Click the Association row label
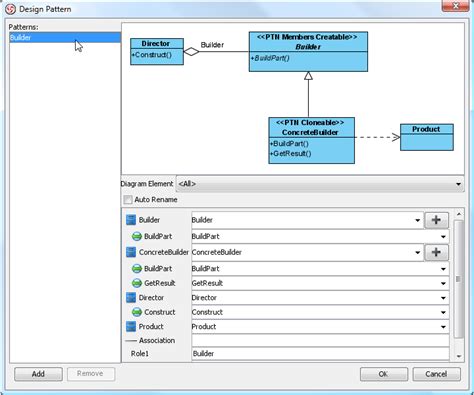The height and width of the screenshot is (395, 474). tap(157, 341)
